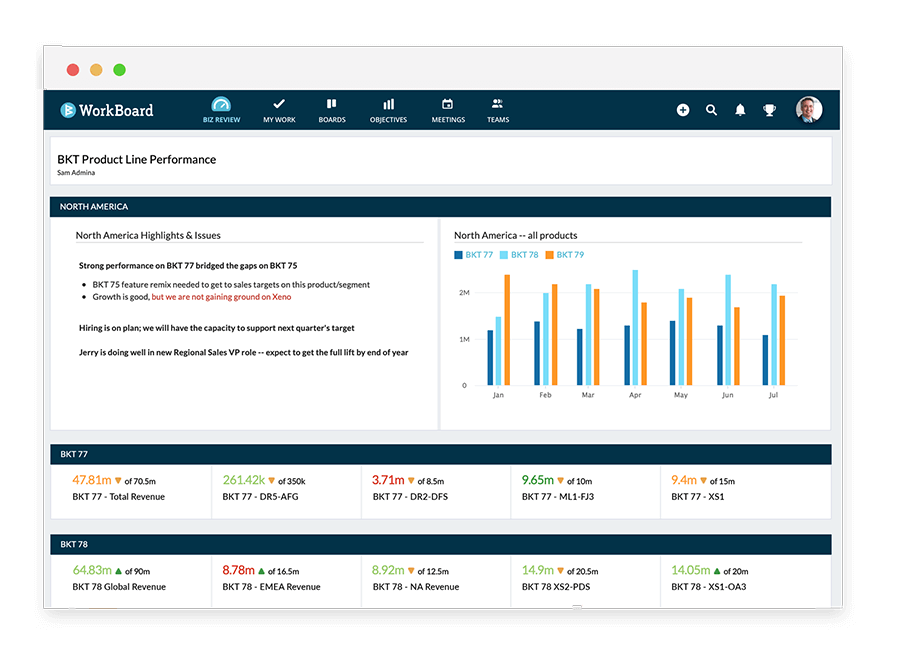This screenshot has height=652, width=900.
Task: View notifications via the bell icon
Action: click(740, 110)
